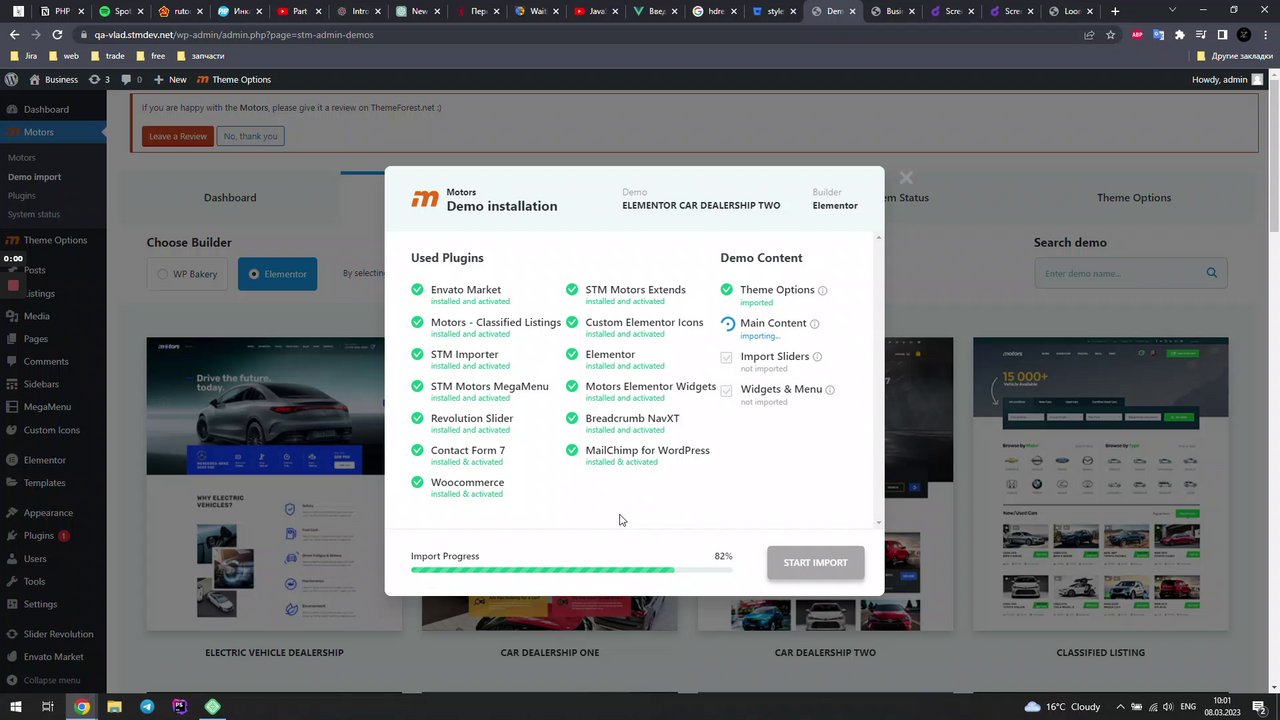The image size is (1280, 720).
Task: Open the Jira bookmark folder
Action: tap(24, 56)
